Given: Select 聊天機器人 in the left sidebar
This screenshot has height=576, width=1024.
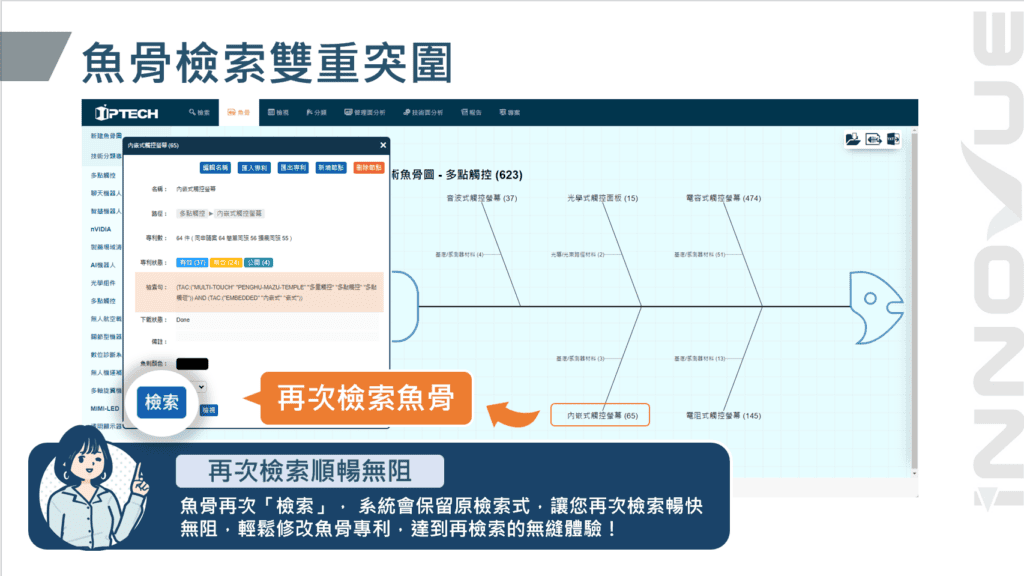Looking at the screenshot, I should (103, 193).
